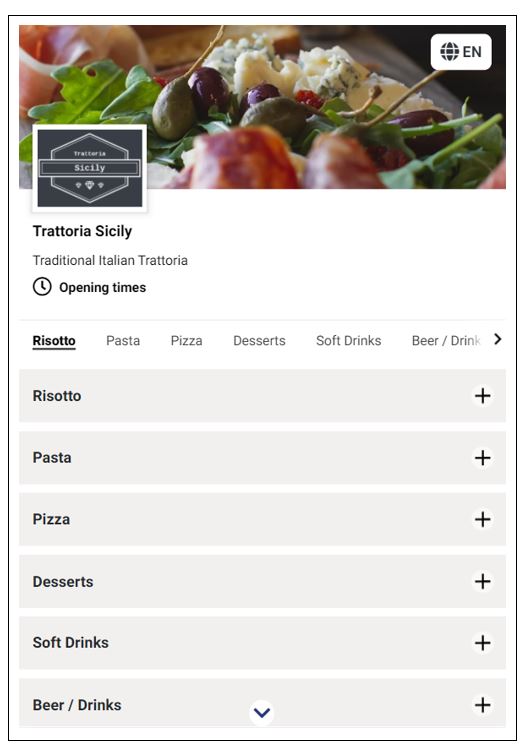527x755 pixels.
Task: Expand Pizza section with plus icon
Action: pyautogui.click(x=482, y=519)
